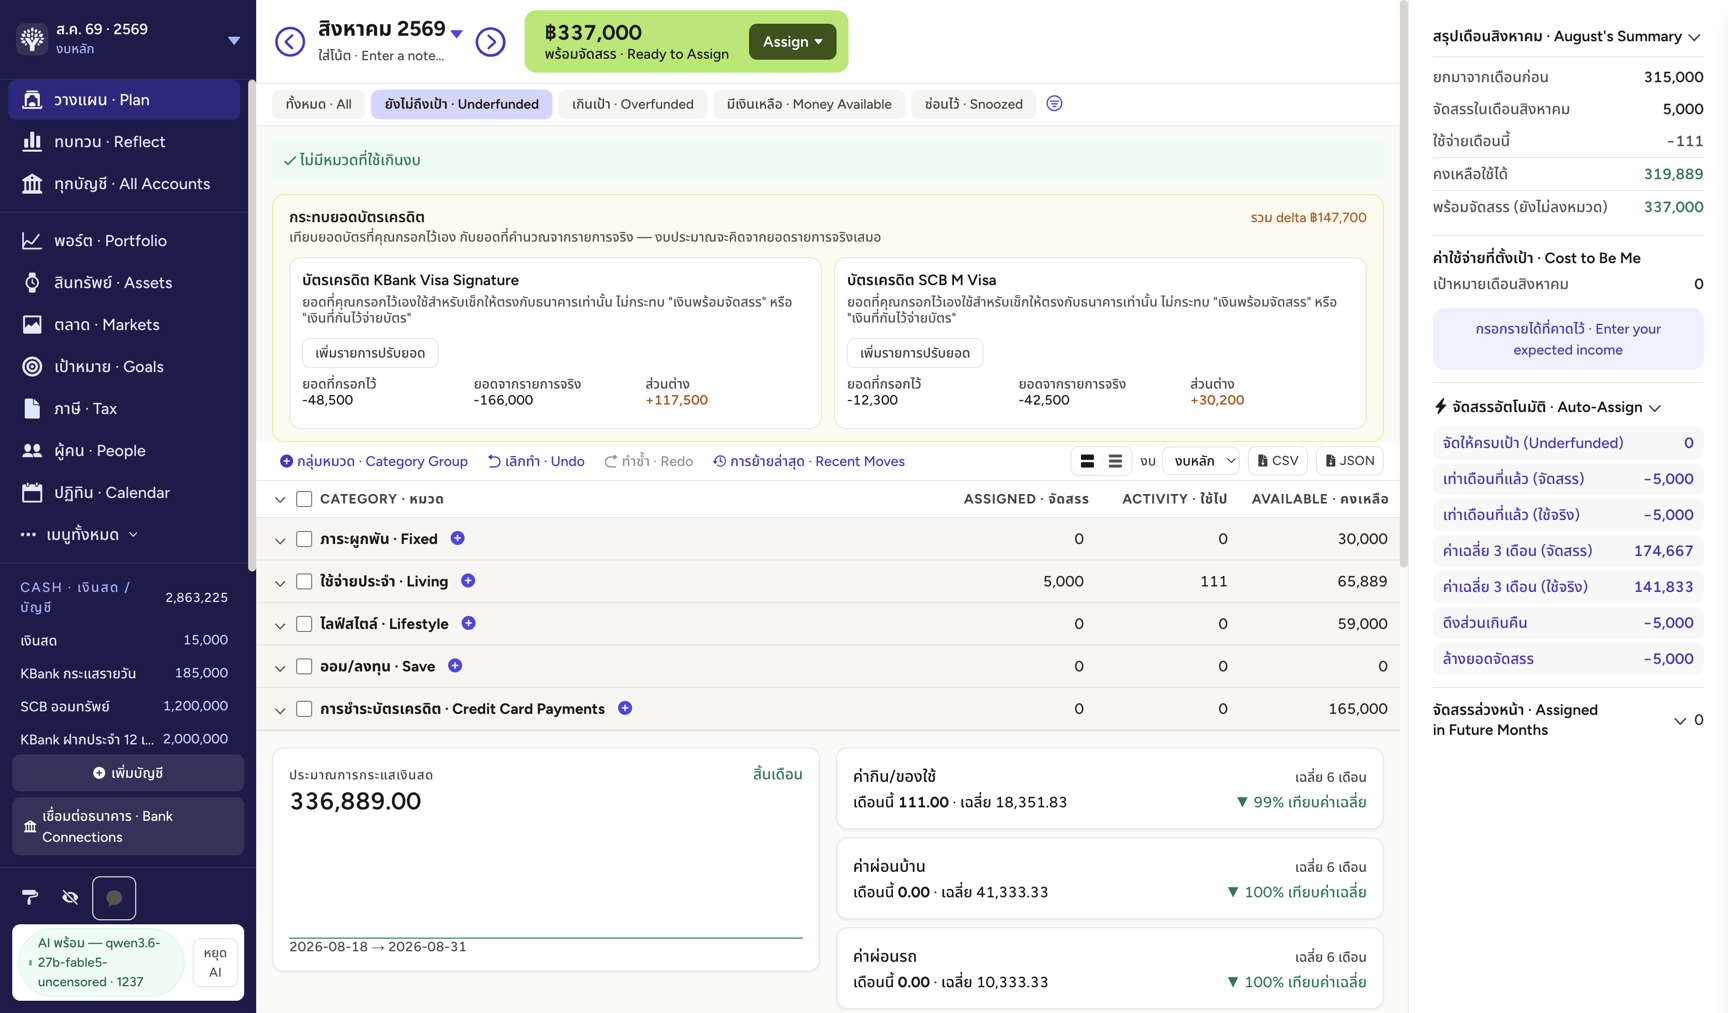This screenshot has height=1013, width=1728.
Task: Click the All Accounts bank icon
Action: (x=32, y=184)
